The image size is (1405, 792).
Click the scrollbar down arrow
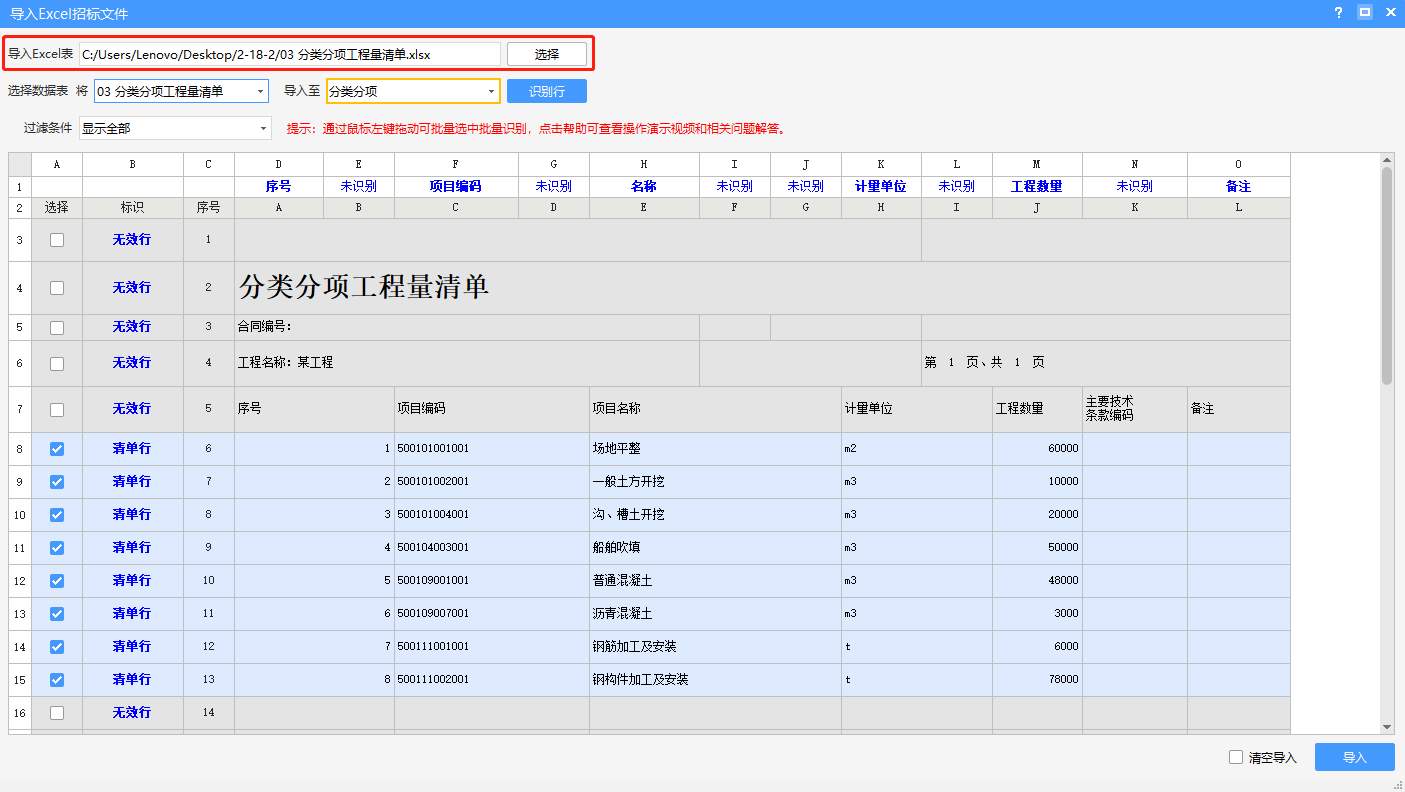(1386, 726)
